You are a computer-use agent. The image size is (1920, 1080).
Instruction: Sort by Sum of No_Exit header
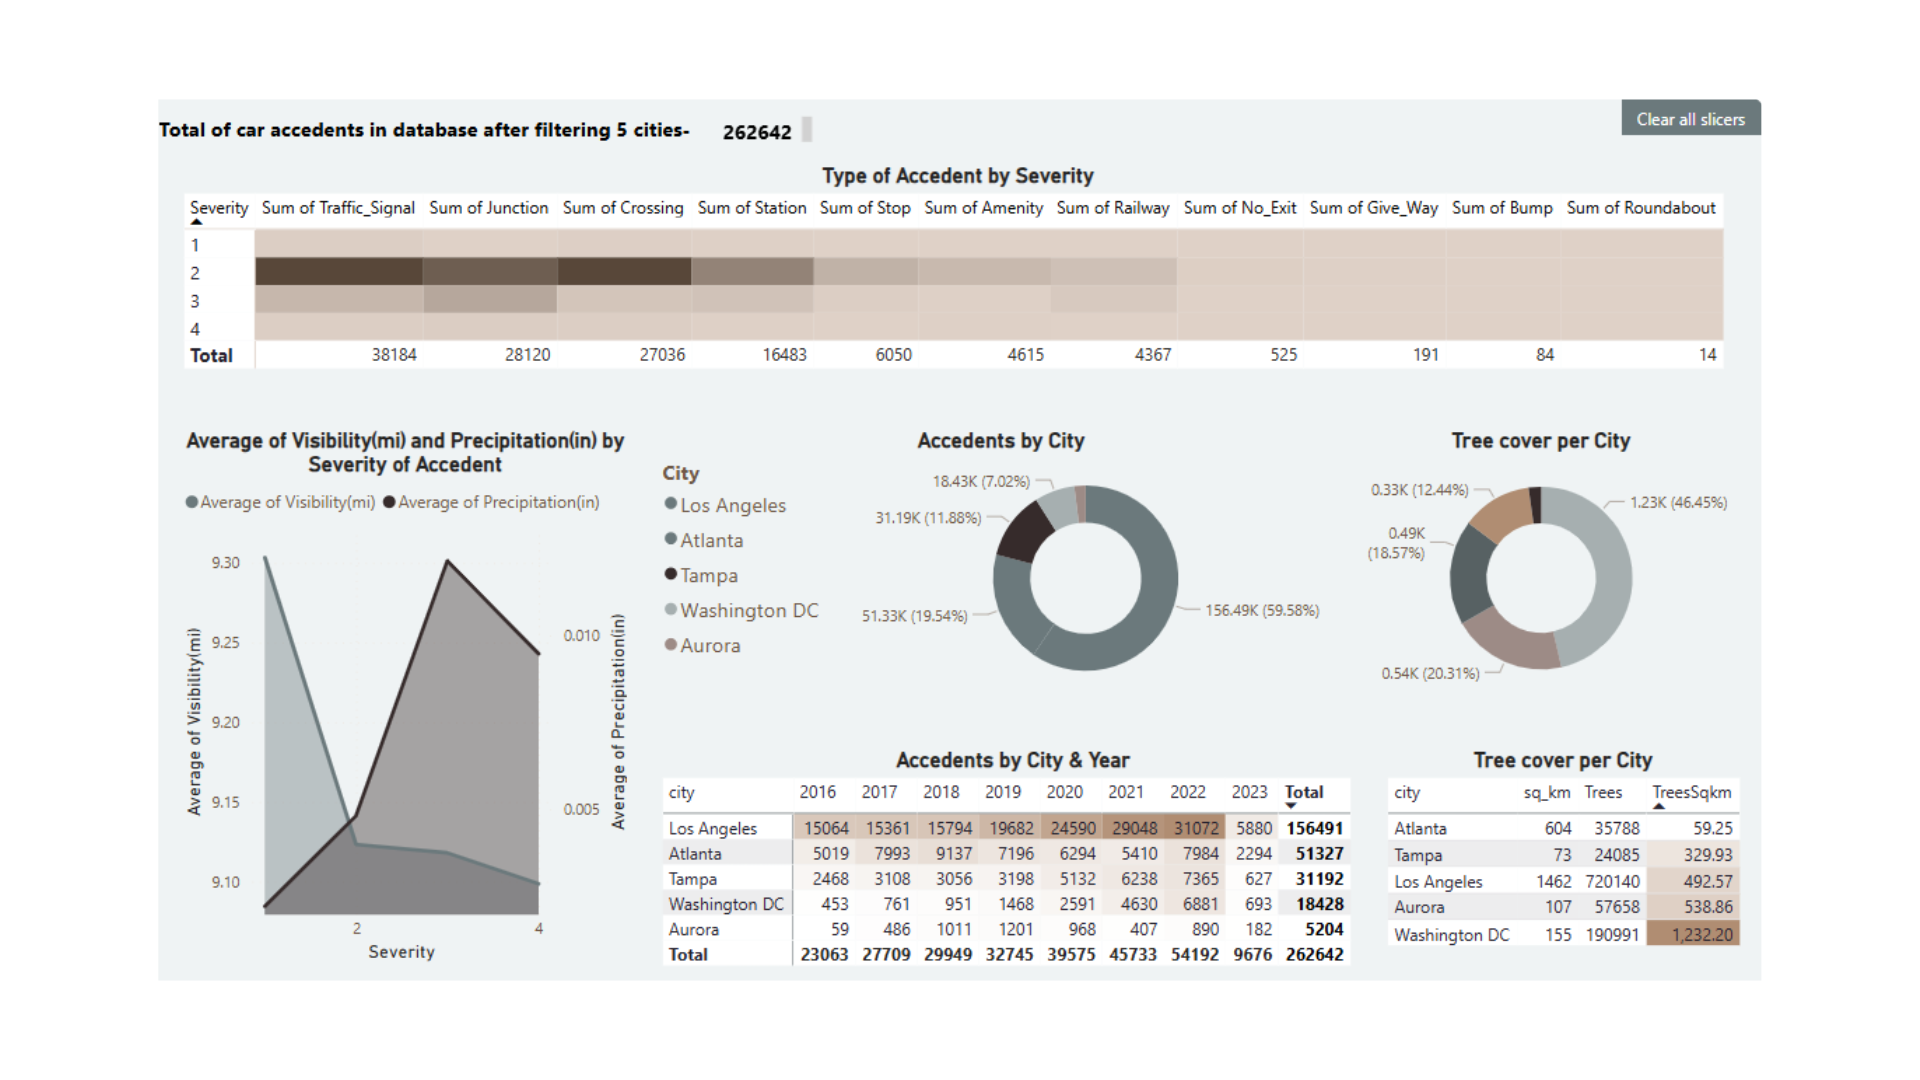coord(1240,208)
